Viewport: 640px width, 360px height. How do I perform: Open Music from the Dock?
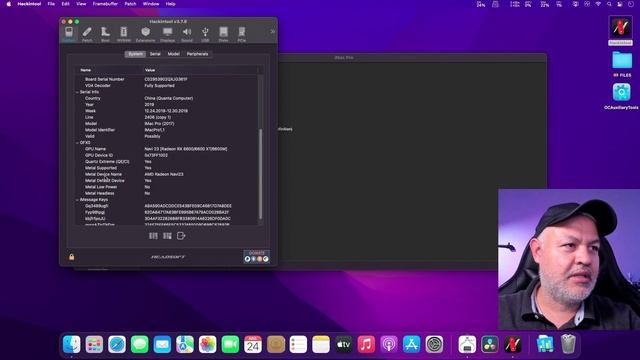pos(366,345)
